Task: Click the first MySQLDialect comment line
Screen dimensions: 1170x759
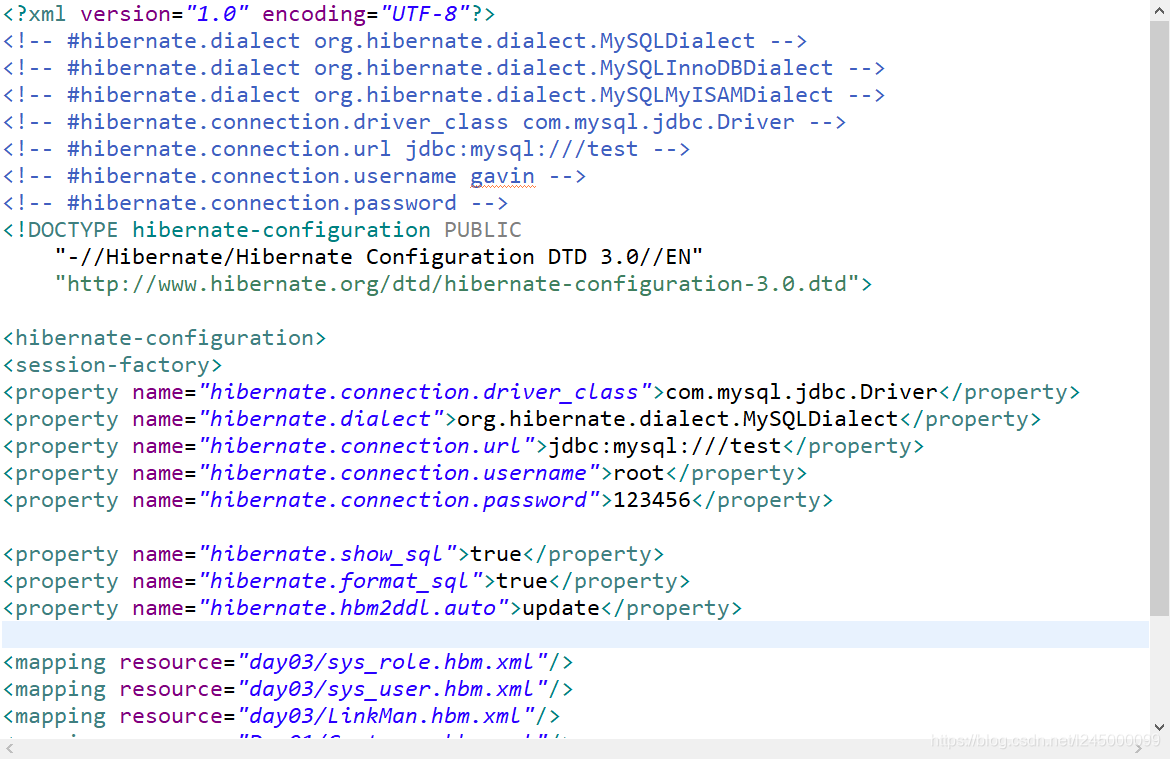Action: [x=405, y=41]
